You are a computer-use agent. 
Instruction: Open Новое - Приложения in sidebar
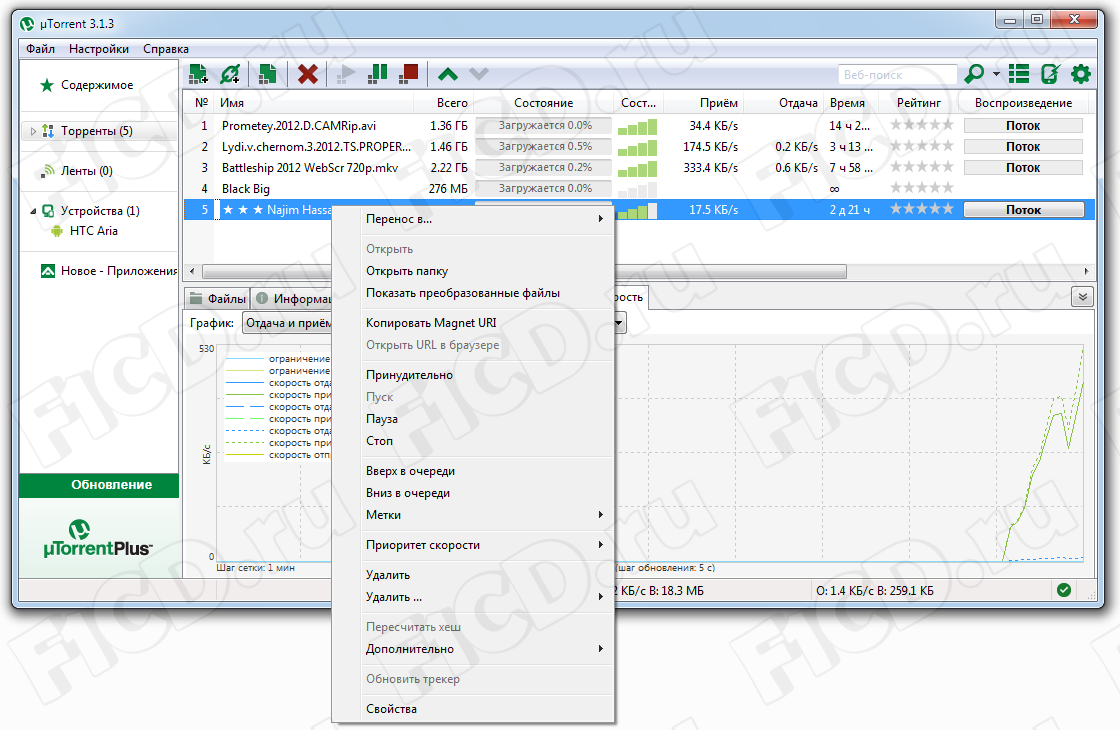pos(109,271)
